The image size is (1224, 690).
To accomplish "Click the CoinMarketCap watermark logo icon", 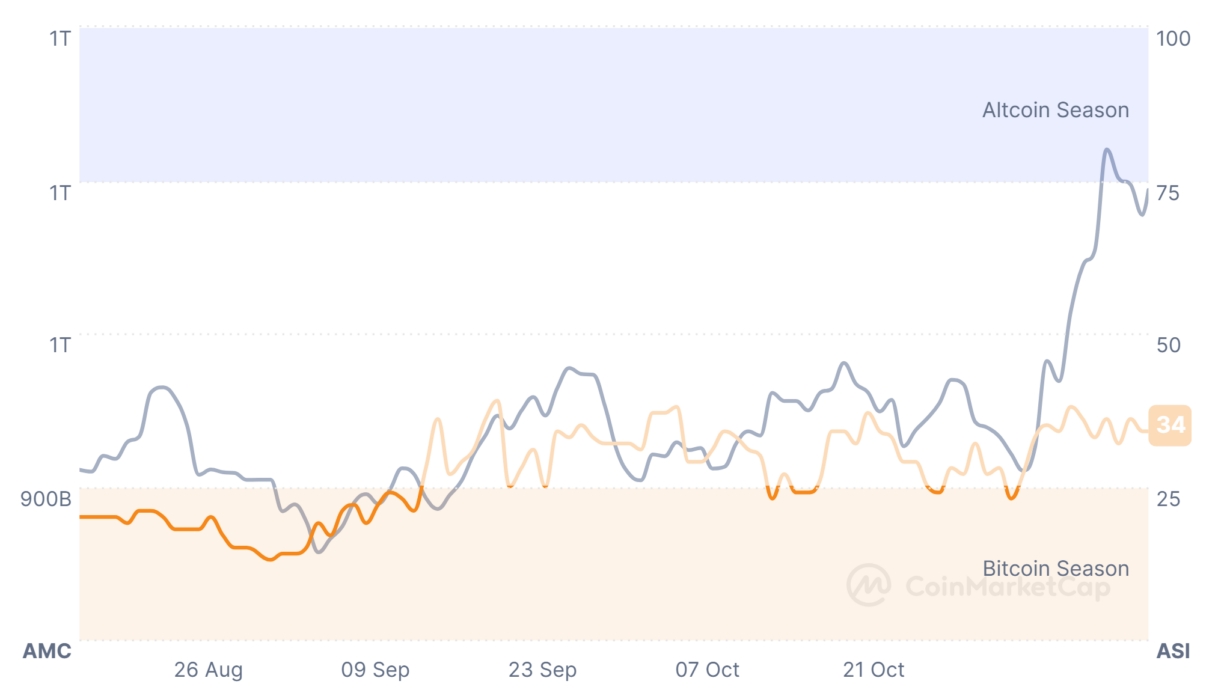I will click(868, 585).
